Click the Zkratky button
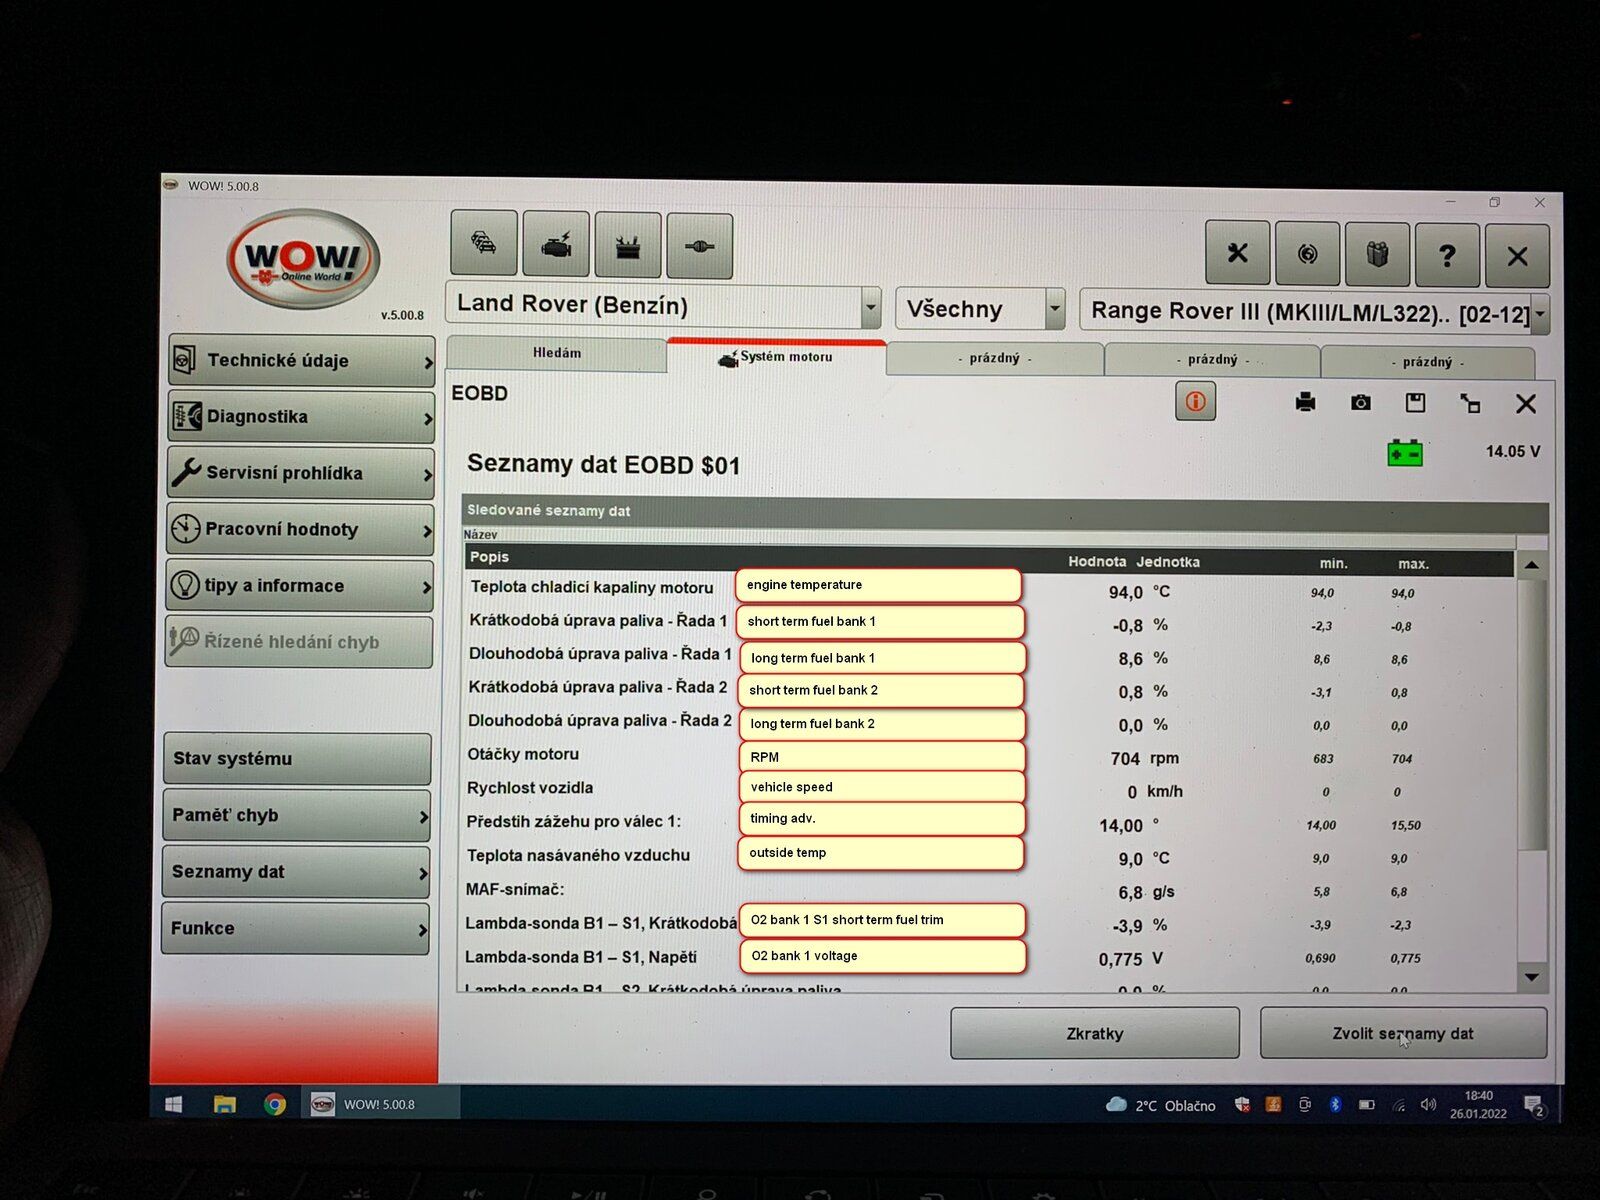1600x1200 pixels. (x=1095, y=1033)
